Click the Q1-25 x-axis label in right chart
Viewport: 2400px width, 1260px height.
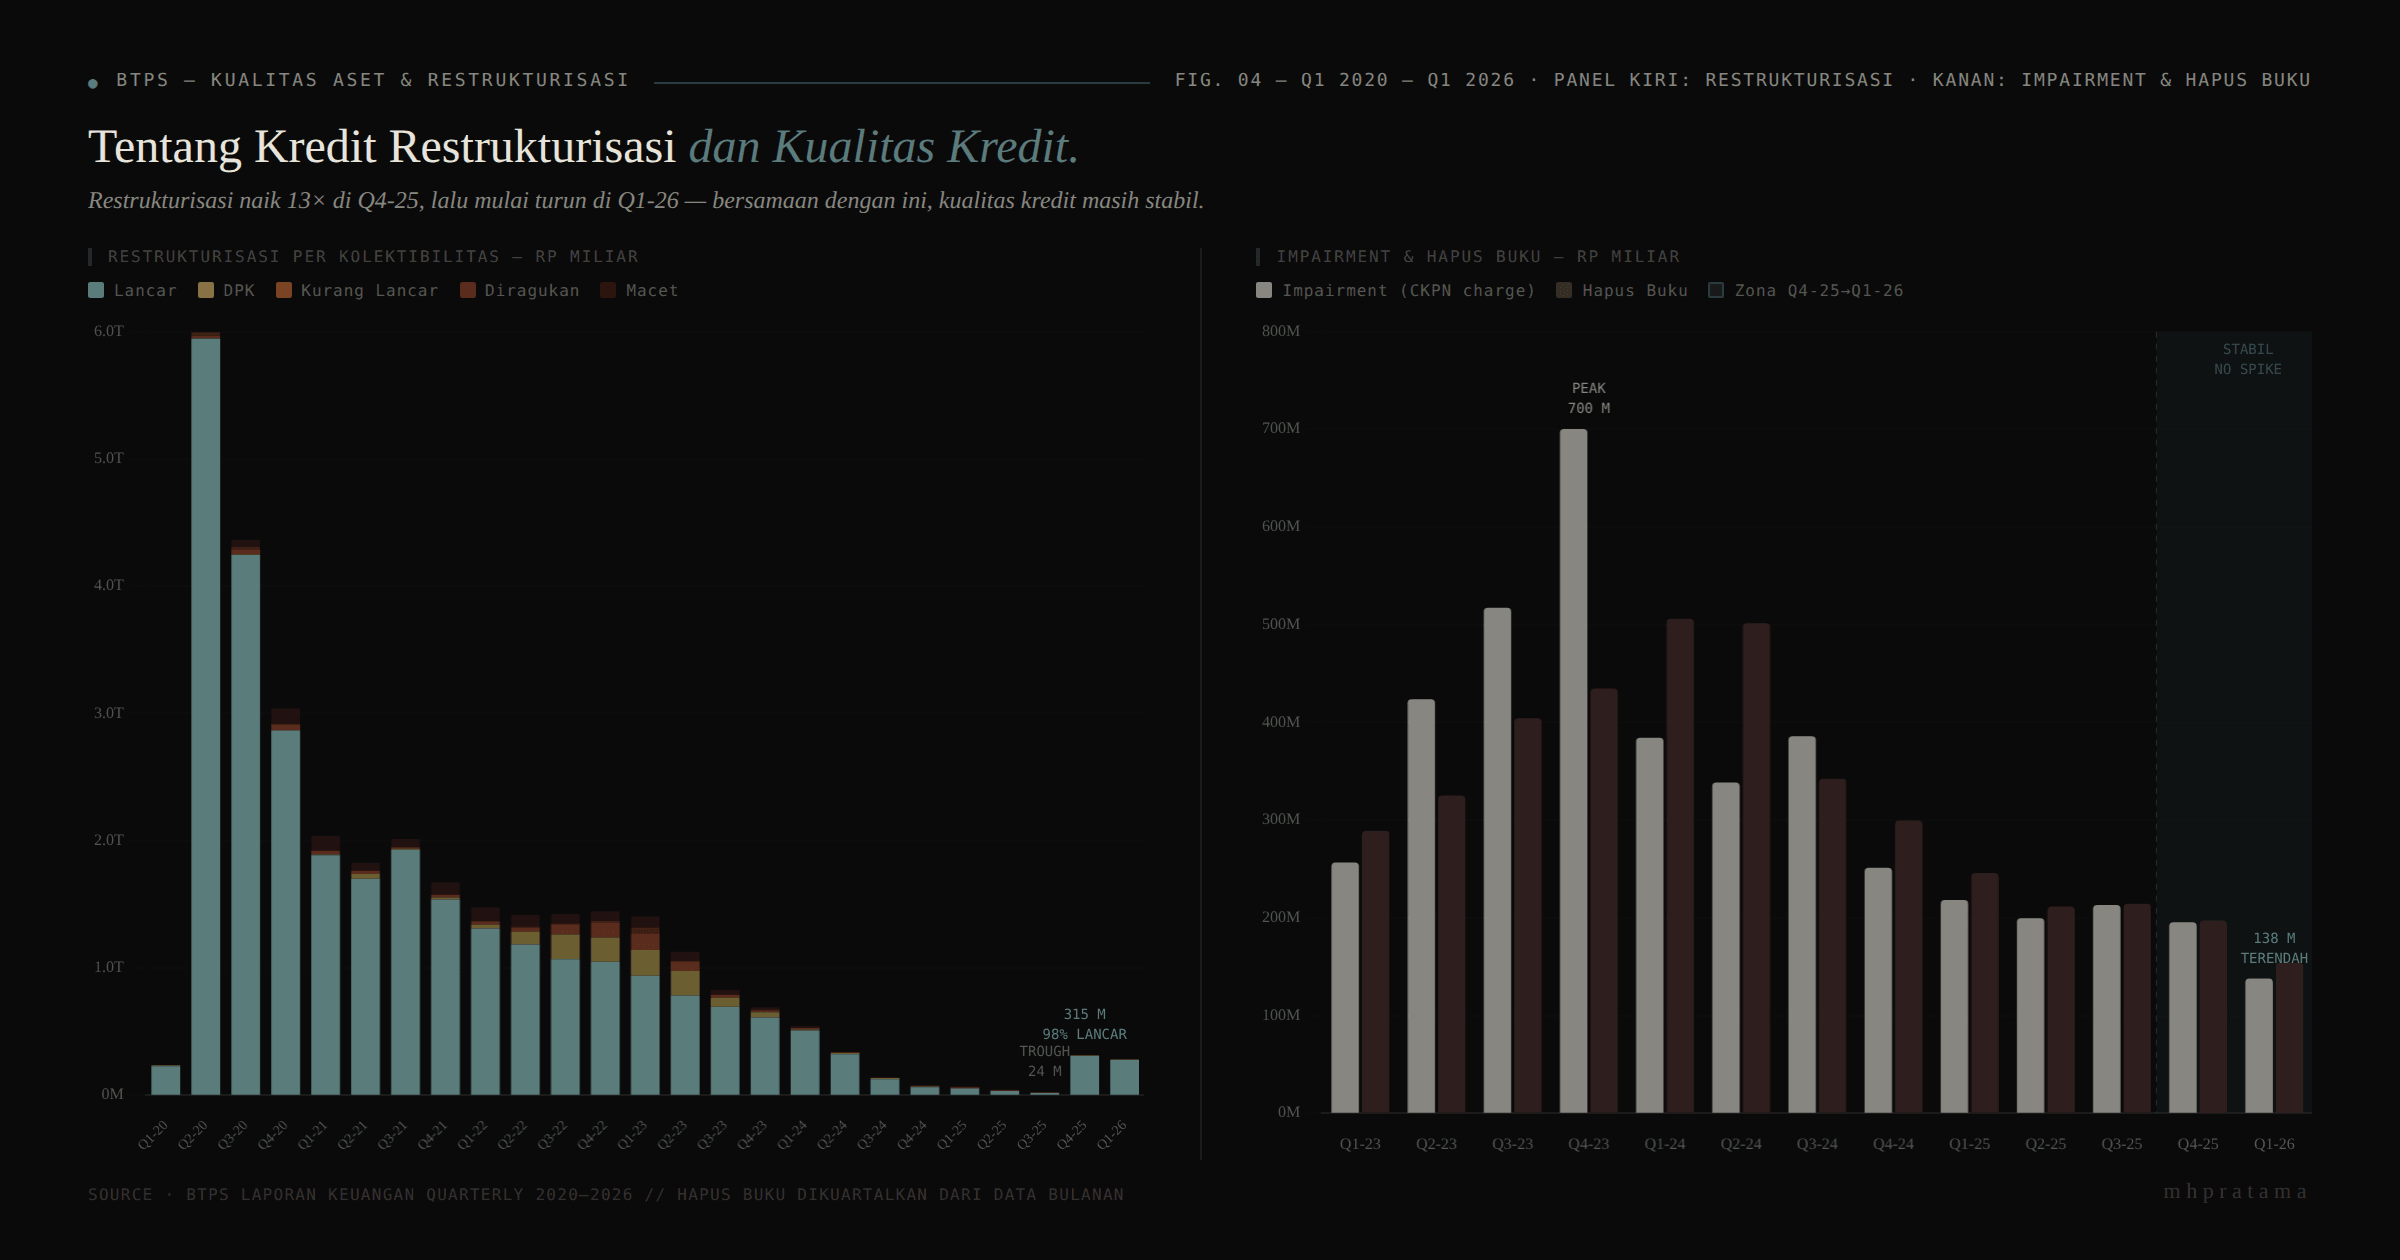[x=1969, y=1144]
